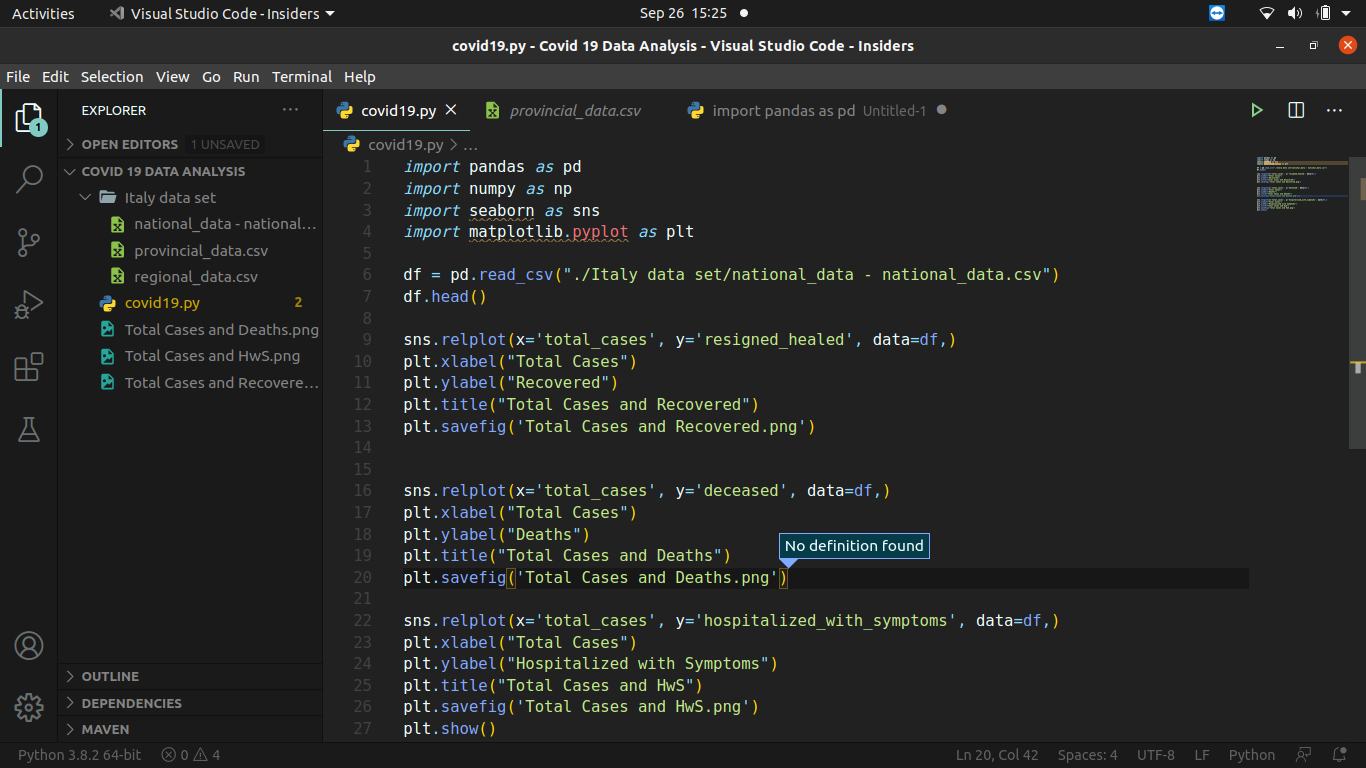Open the Test beaker view icon
1366x768 pixels.
pos(29,430)
